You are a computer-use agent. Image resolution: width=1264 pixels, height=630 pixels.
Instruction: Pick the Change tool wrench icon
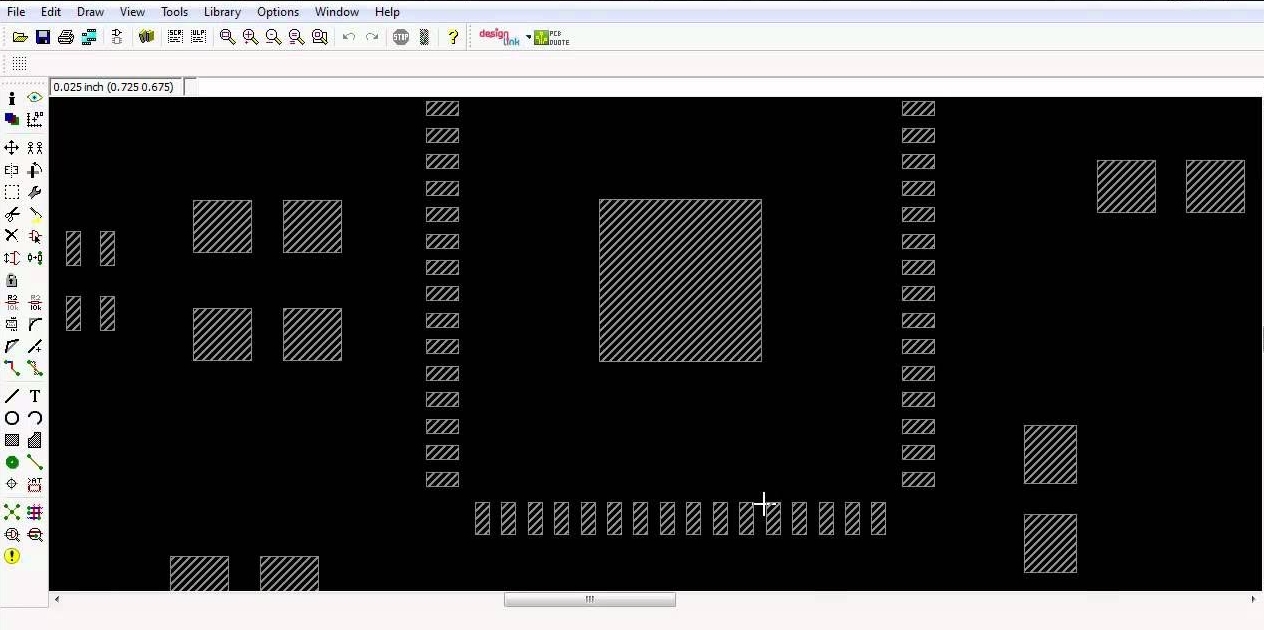34,193
